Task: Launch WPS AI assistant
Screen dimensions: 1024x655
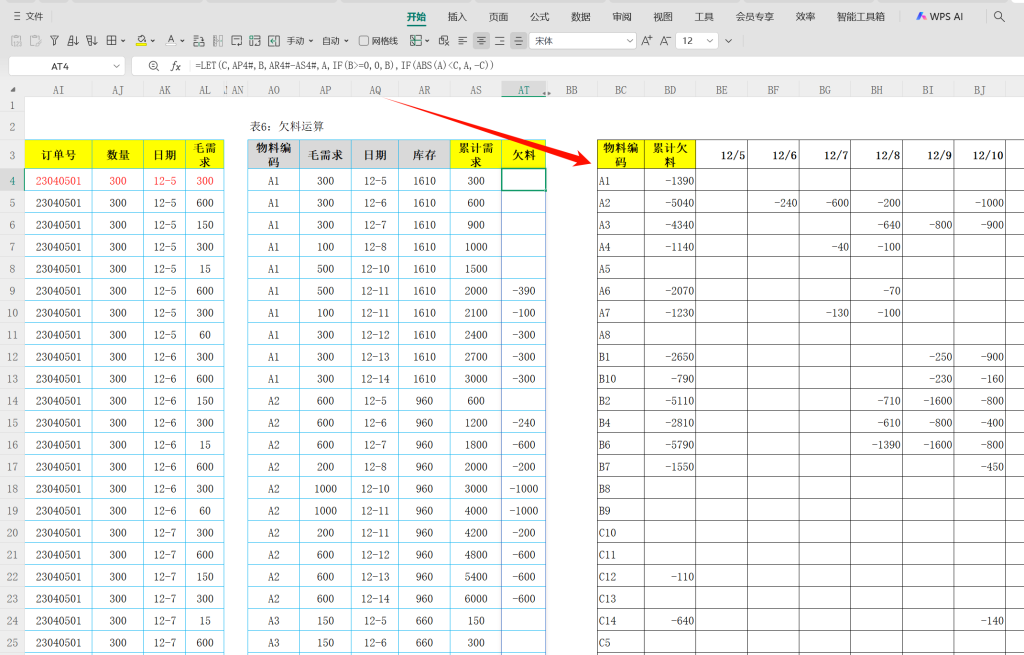Action: tap(940, 17)
